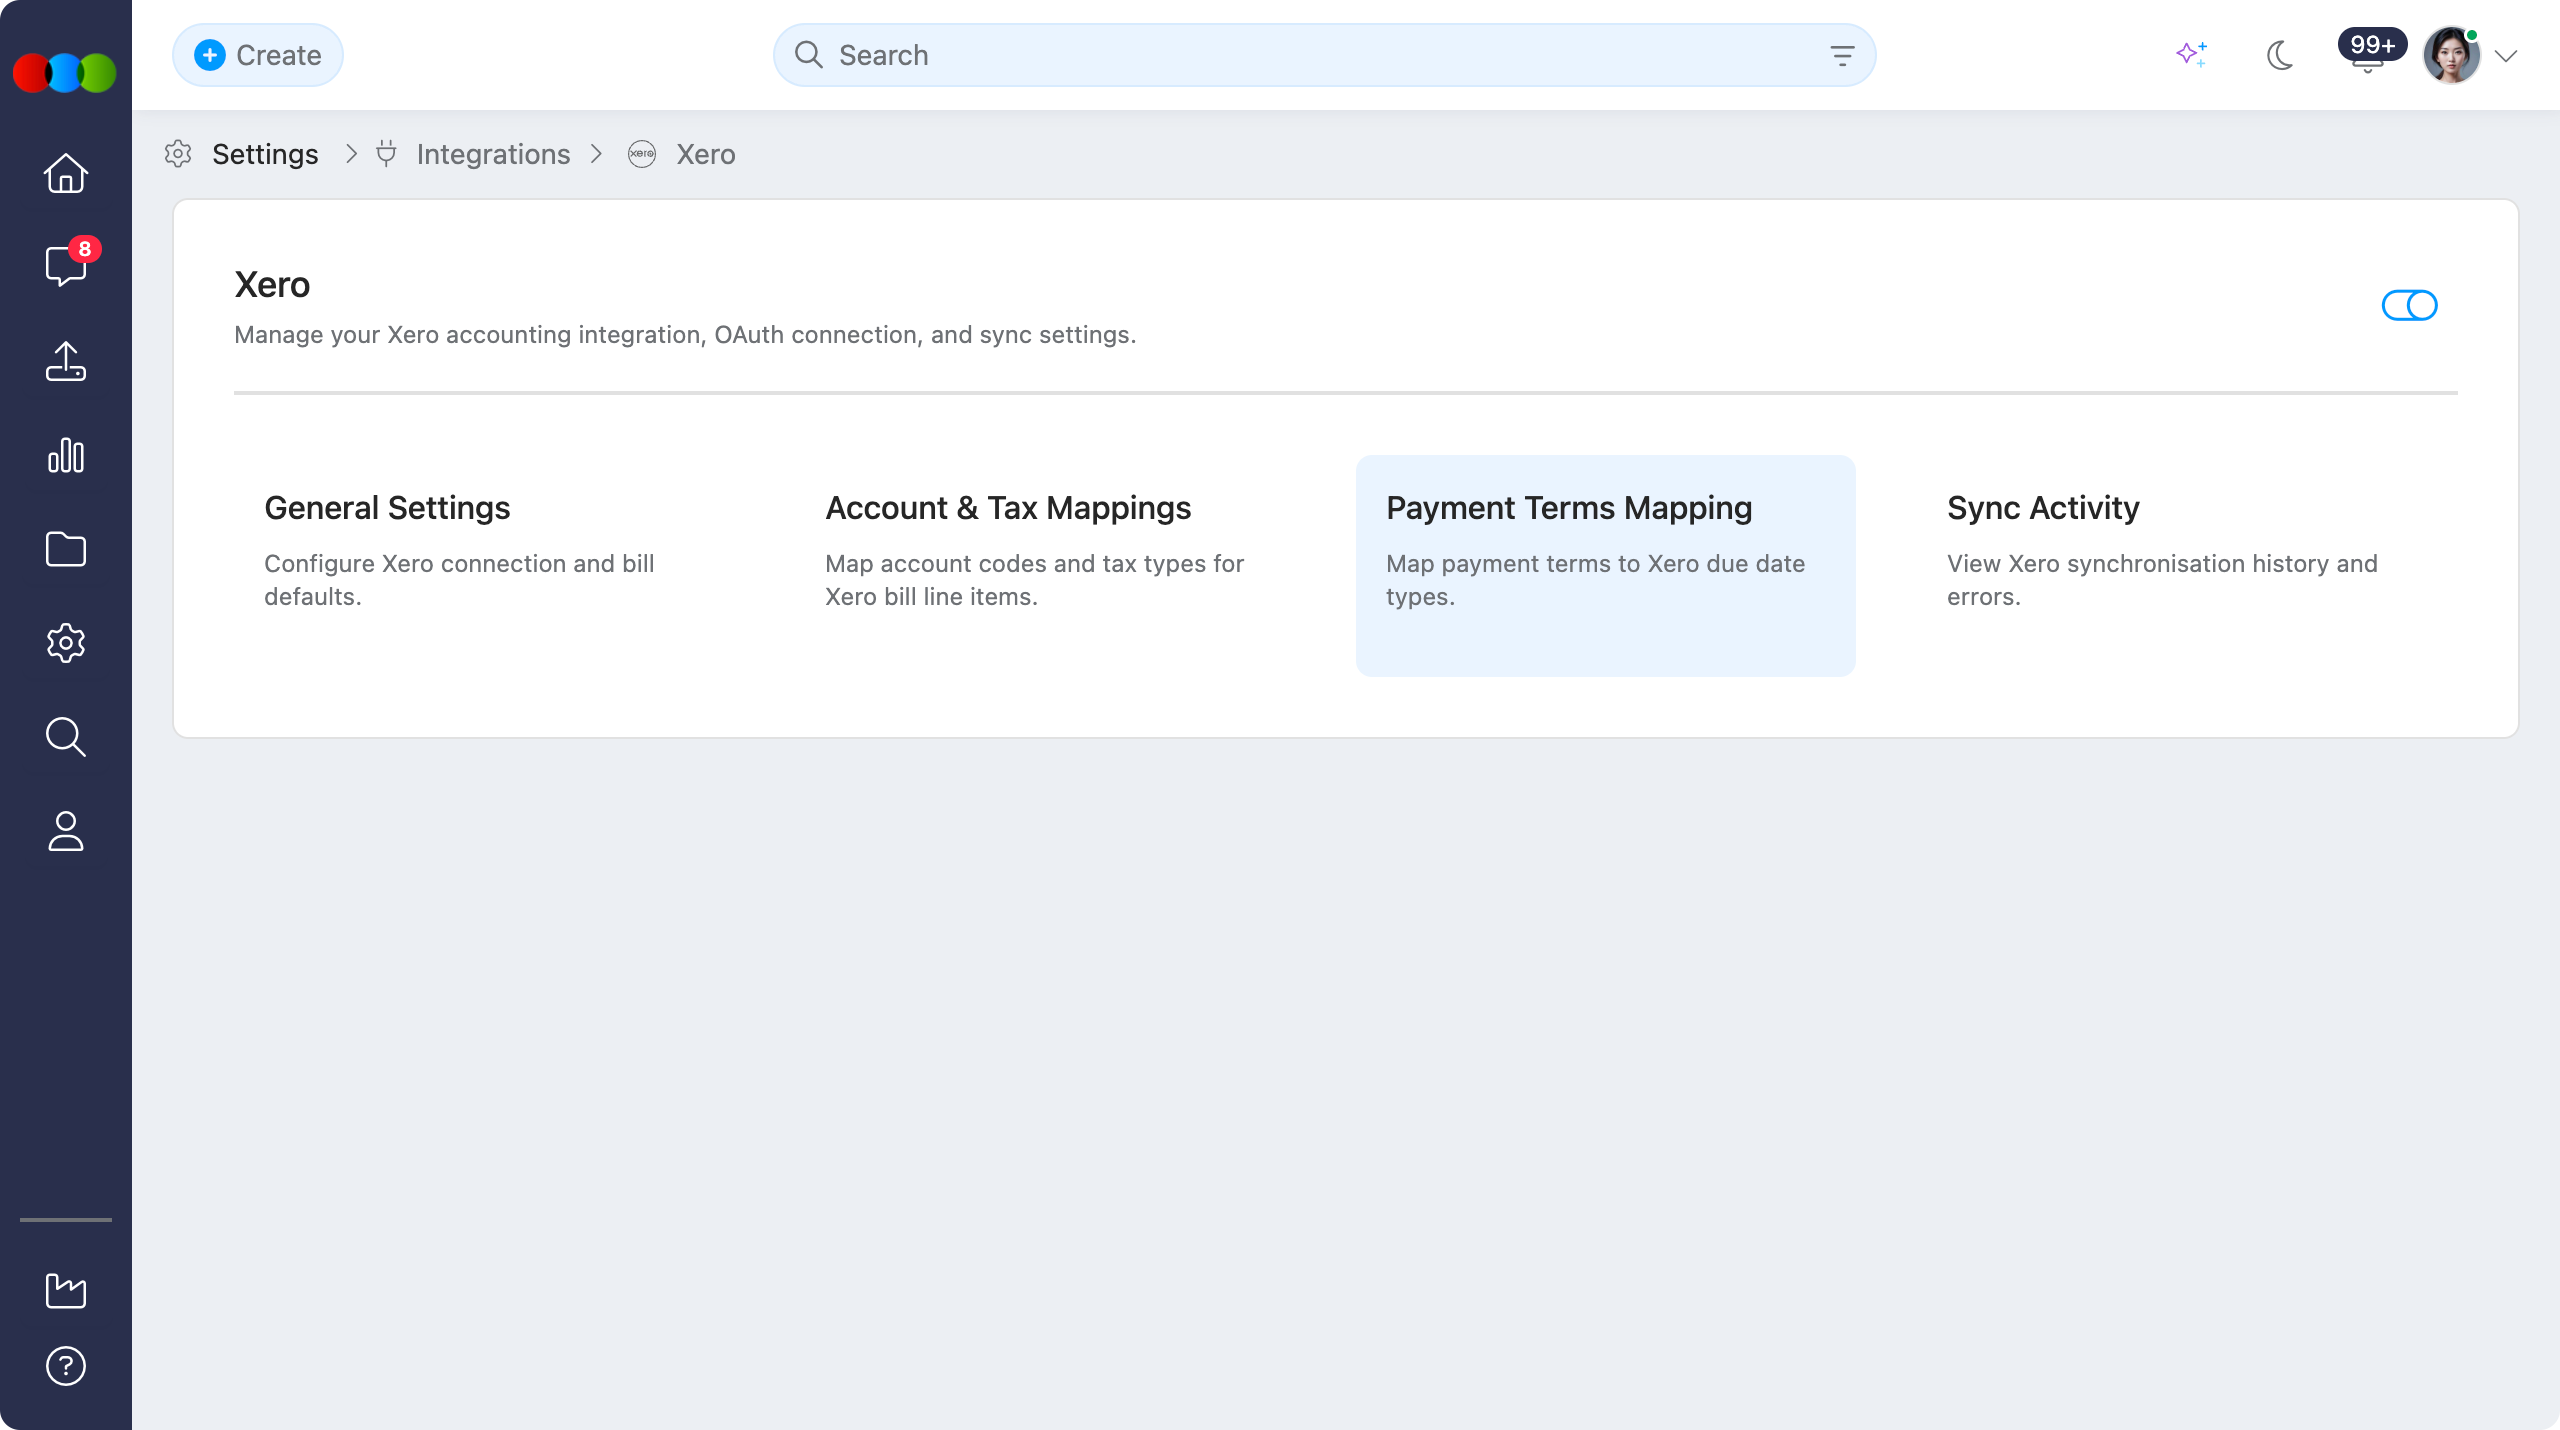The image size is (2560, 1430).
Task: Click the blue plus icon in Create
Action: [x=210, y=55]
